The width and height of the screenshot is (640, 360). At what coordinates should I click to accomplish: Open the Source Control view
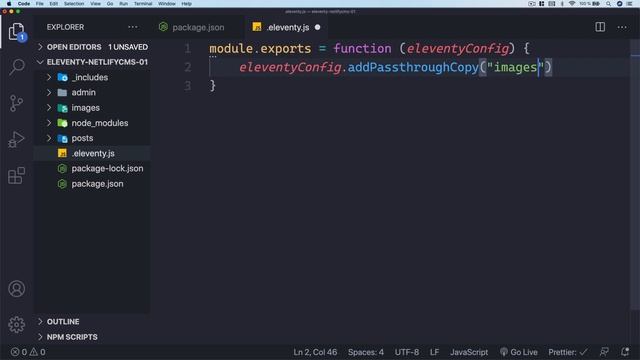[x=16, y=103]
